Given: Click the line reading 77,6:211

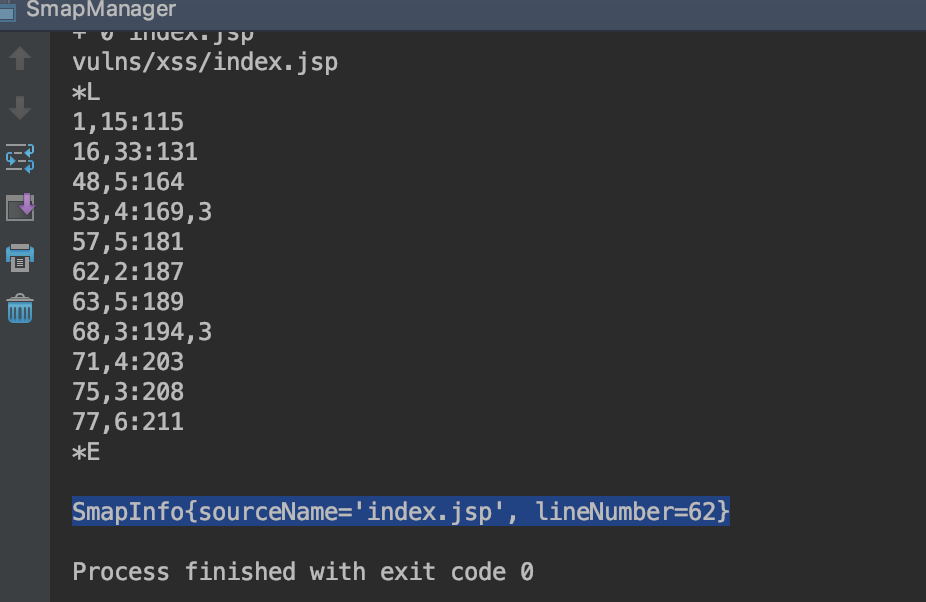Looking at the screenshot, I should pos(128,422).
